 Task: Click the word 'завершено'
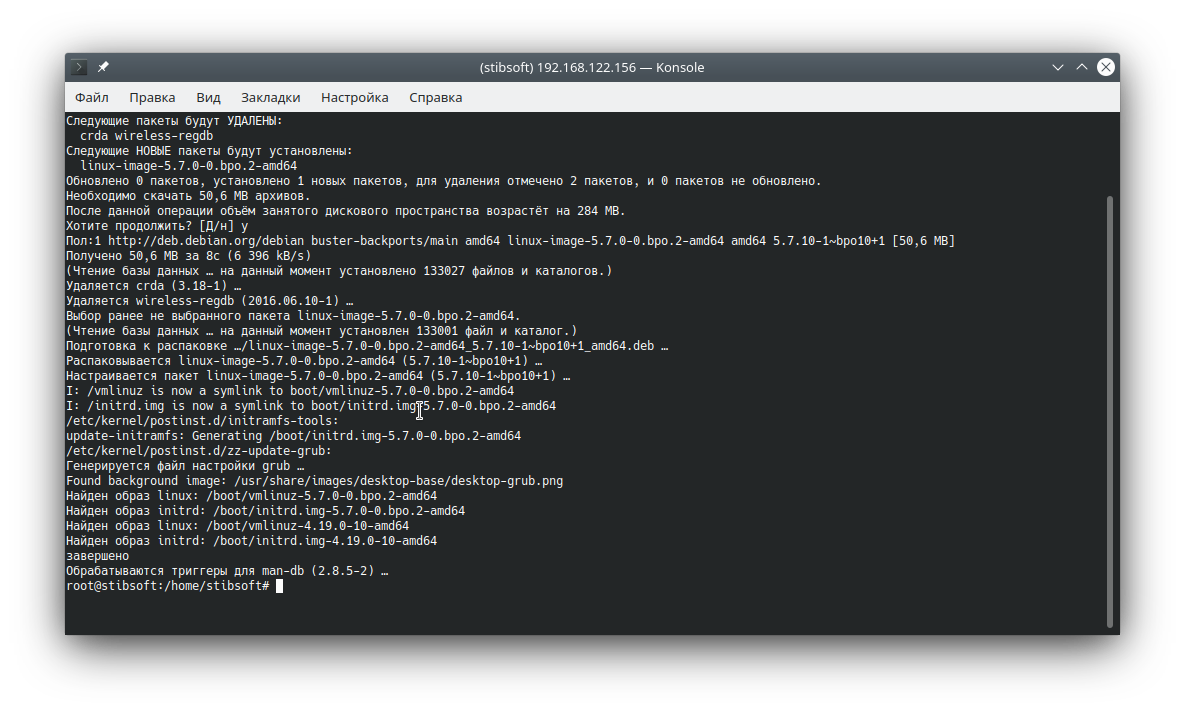pyautogui.click(x=97, y=556)
